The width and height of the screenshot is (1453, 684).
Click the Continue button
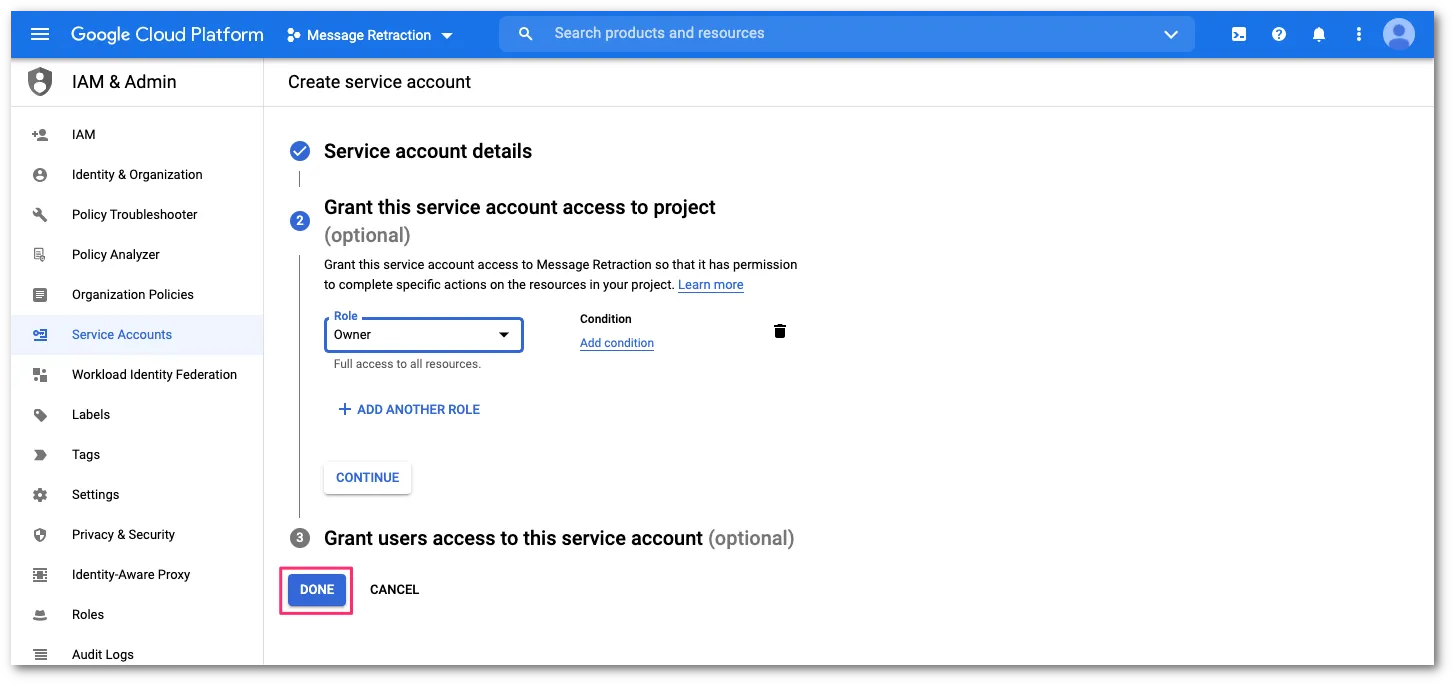point(367,478)
